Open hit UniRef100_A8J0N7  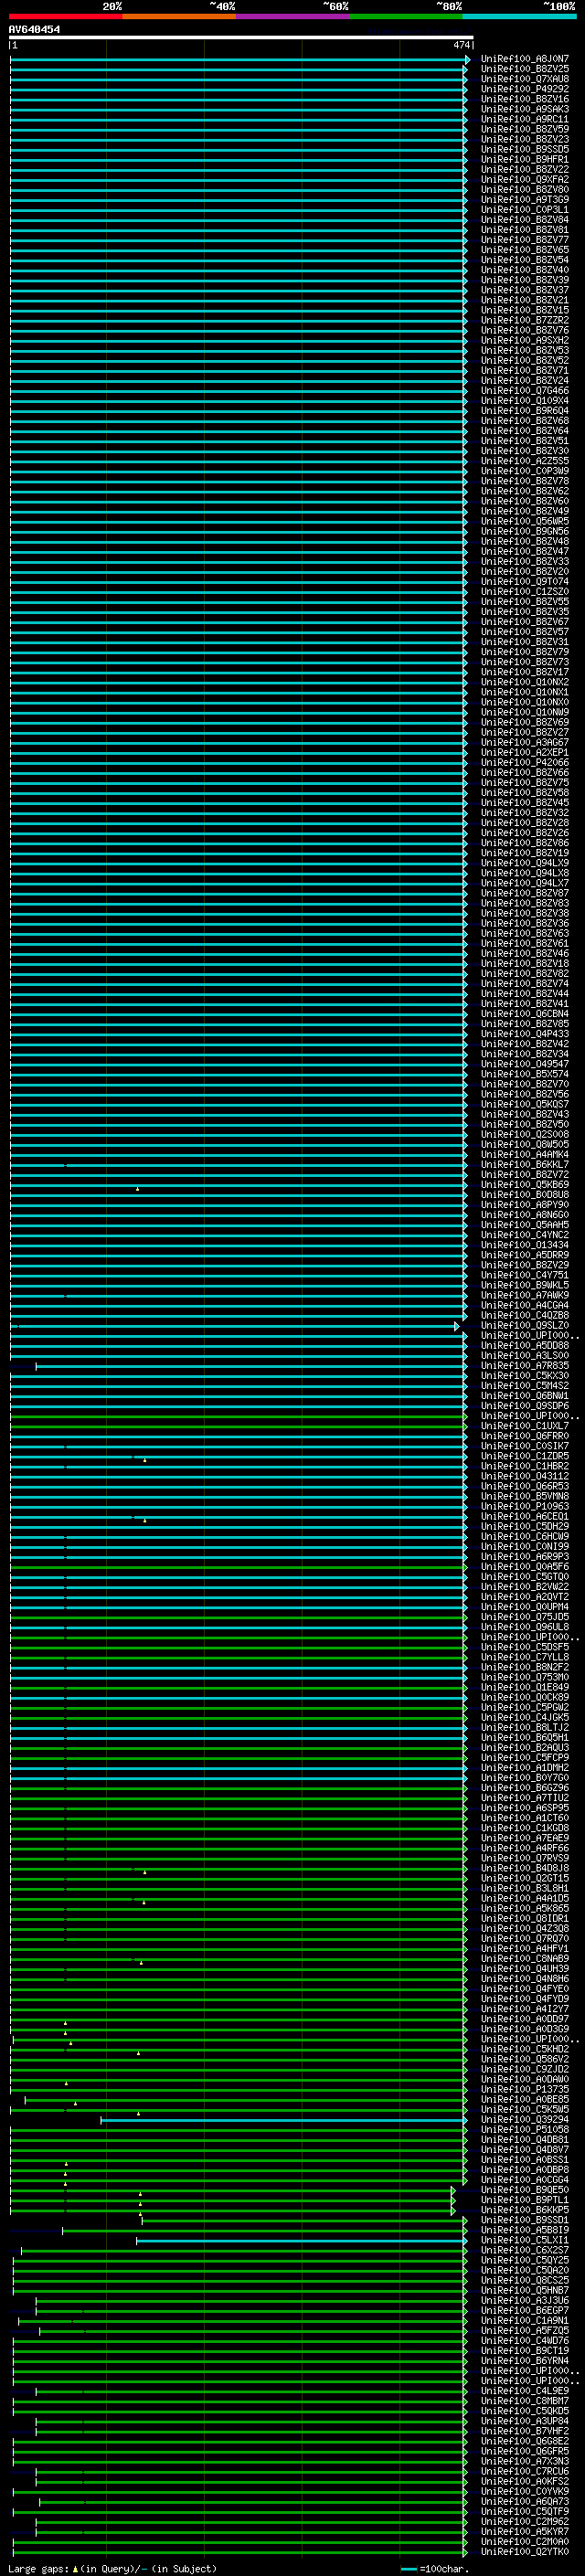[x=525, y=59]
